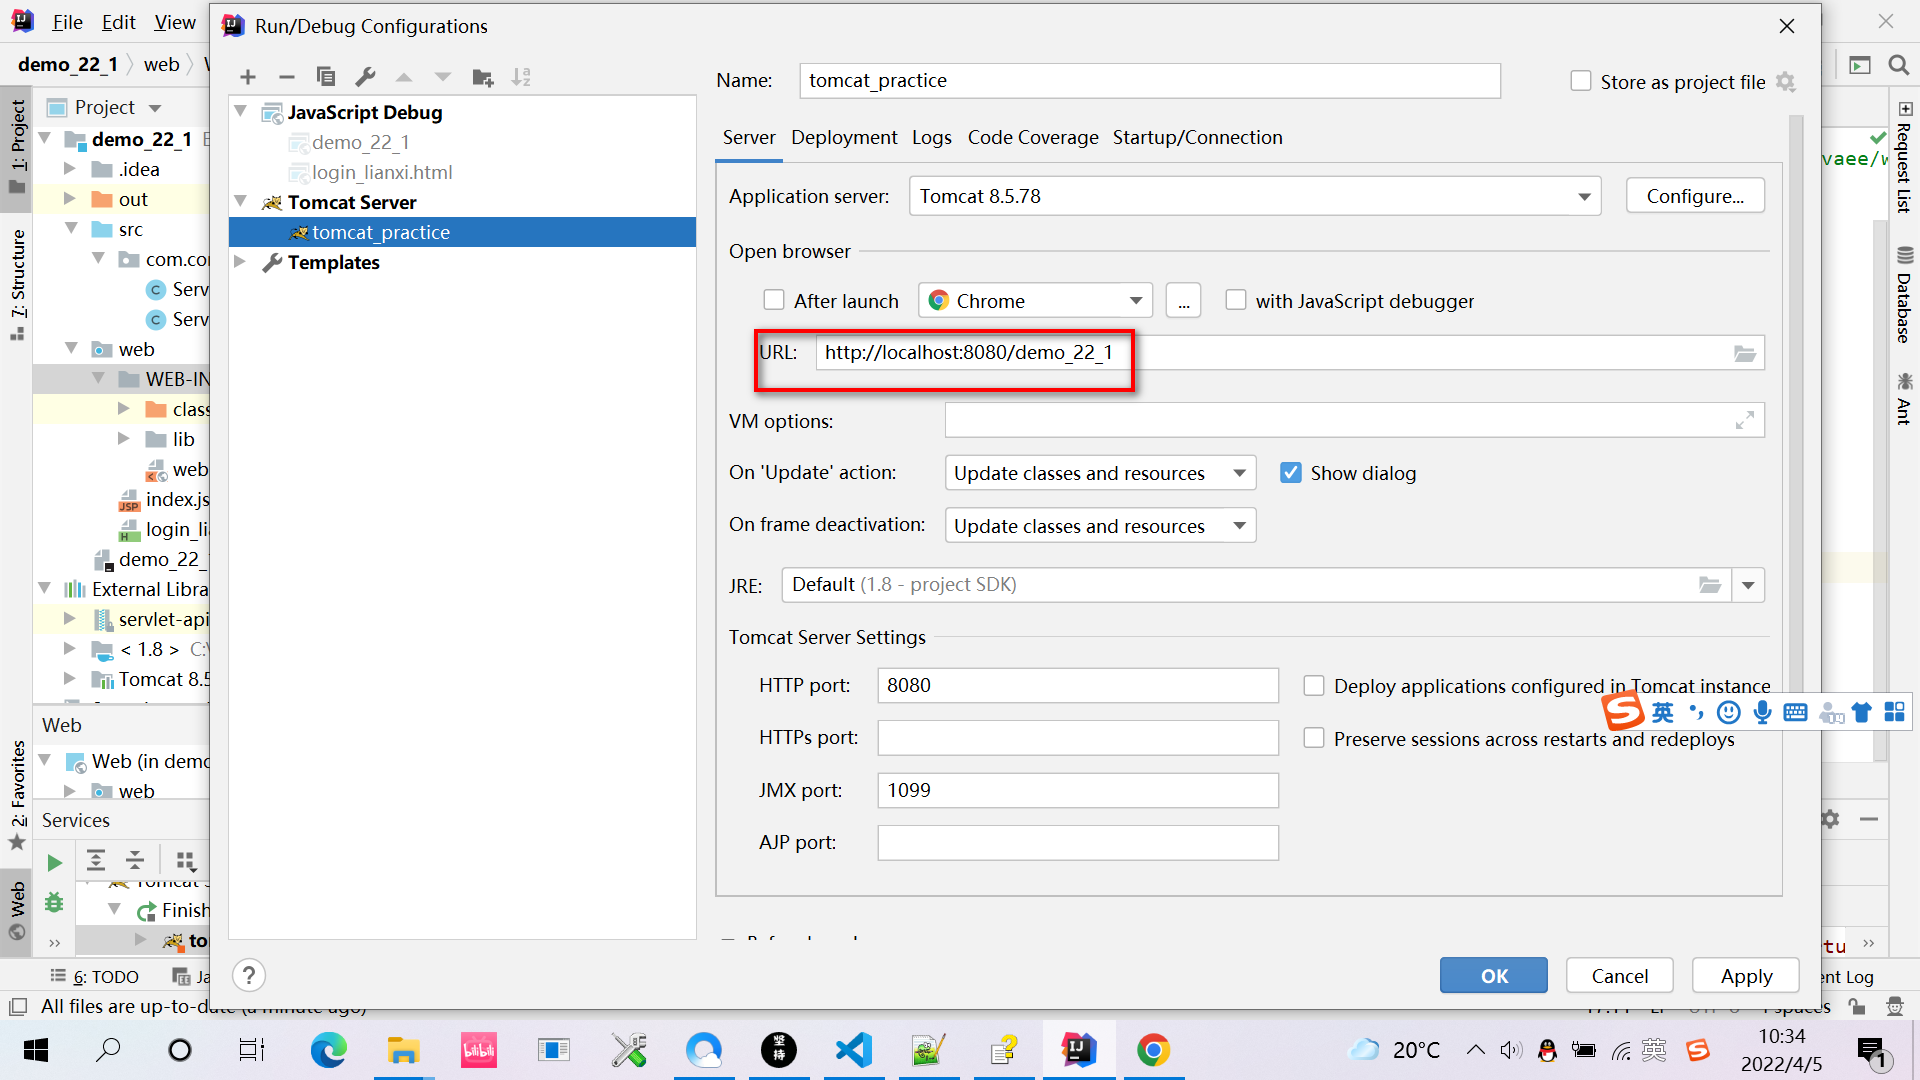Select login_lianxi.html configuration
Viewport: 1920px width, 1080px height.
click(381, 172)
